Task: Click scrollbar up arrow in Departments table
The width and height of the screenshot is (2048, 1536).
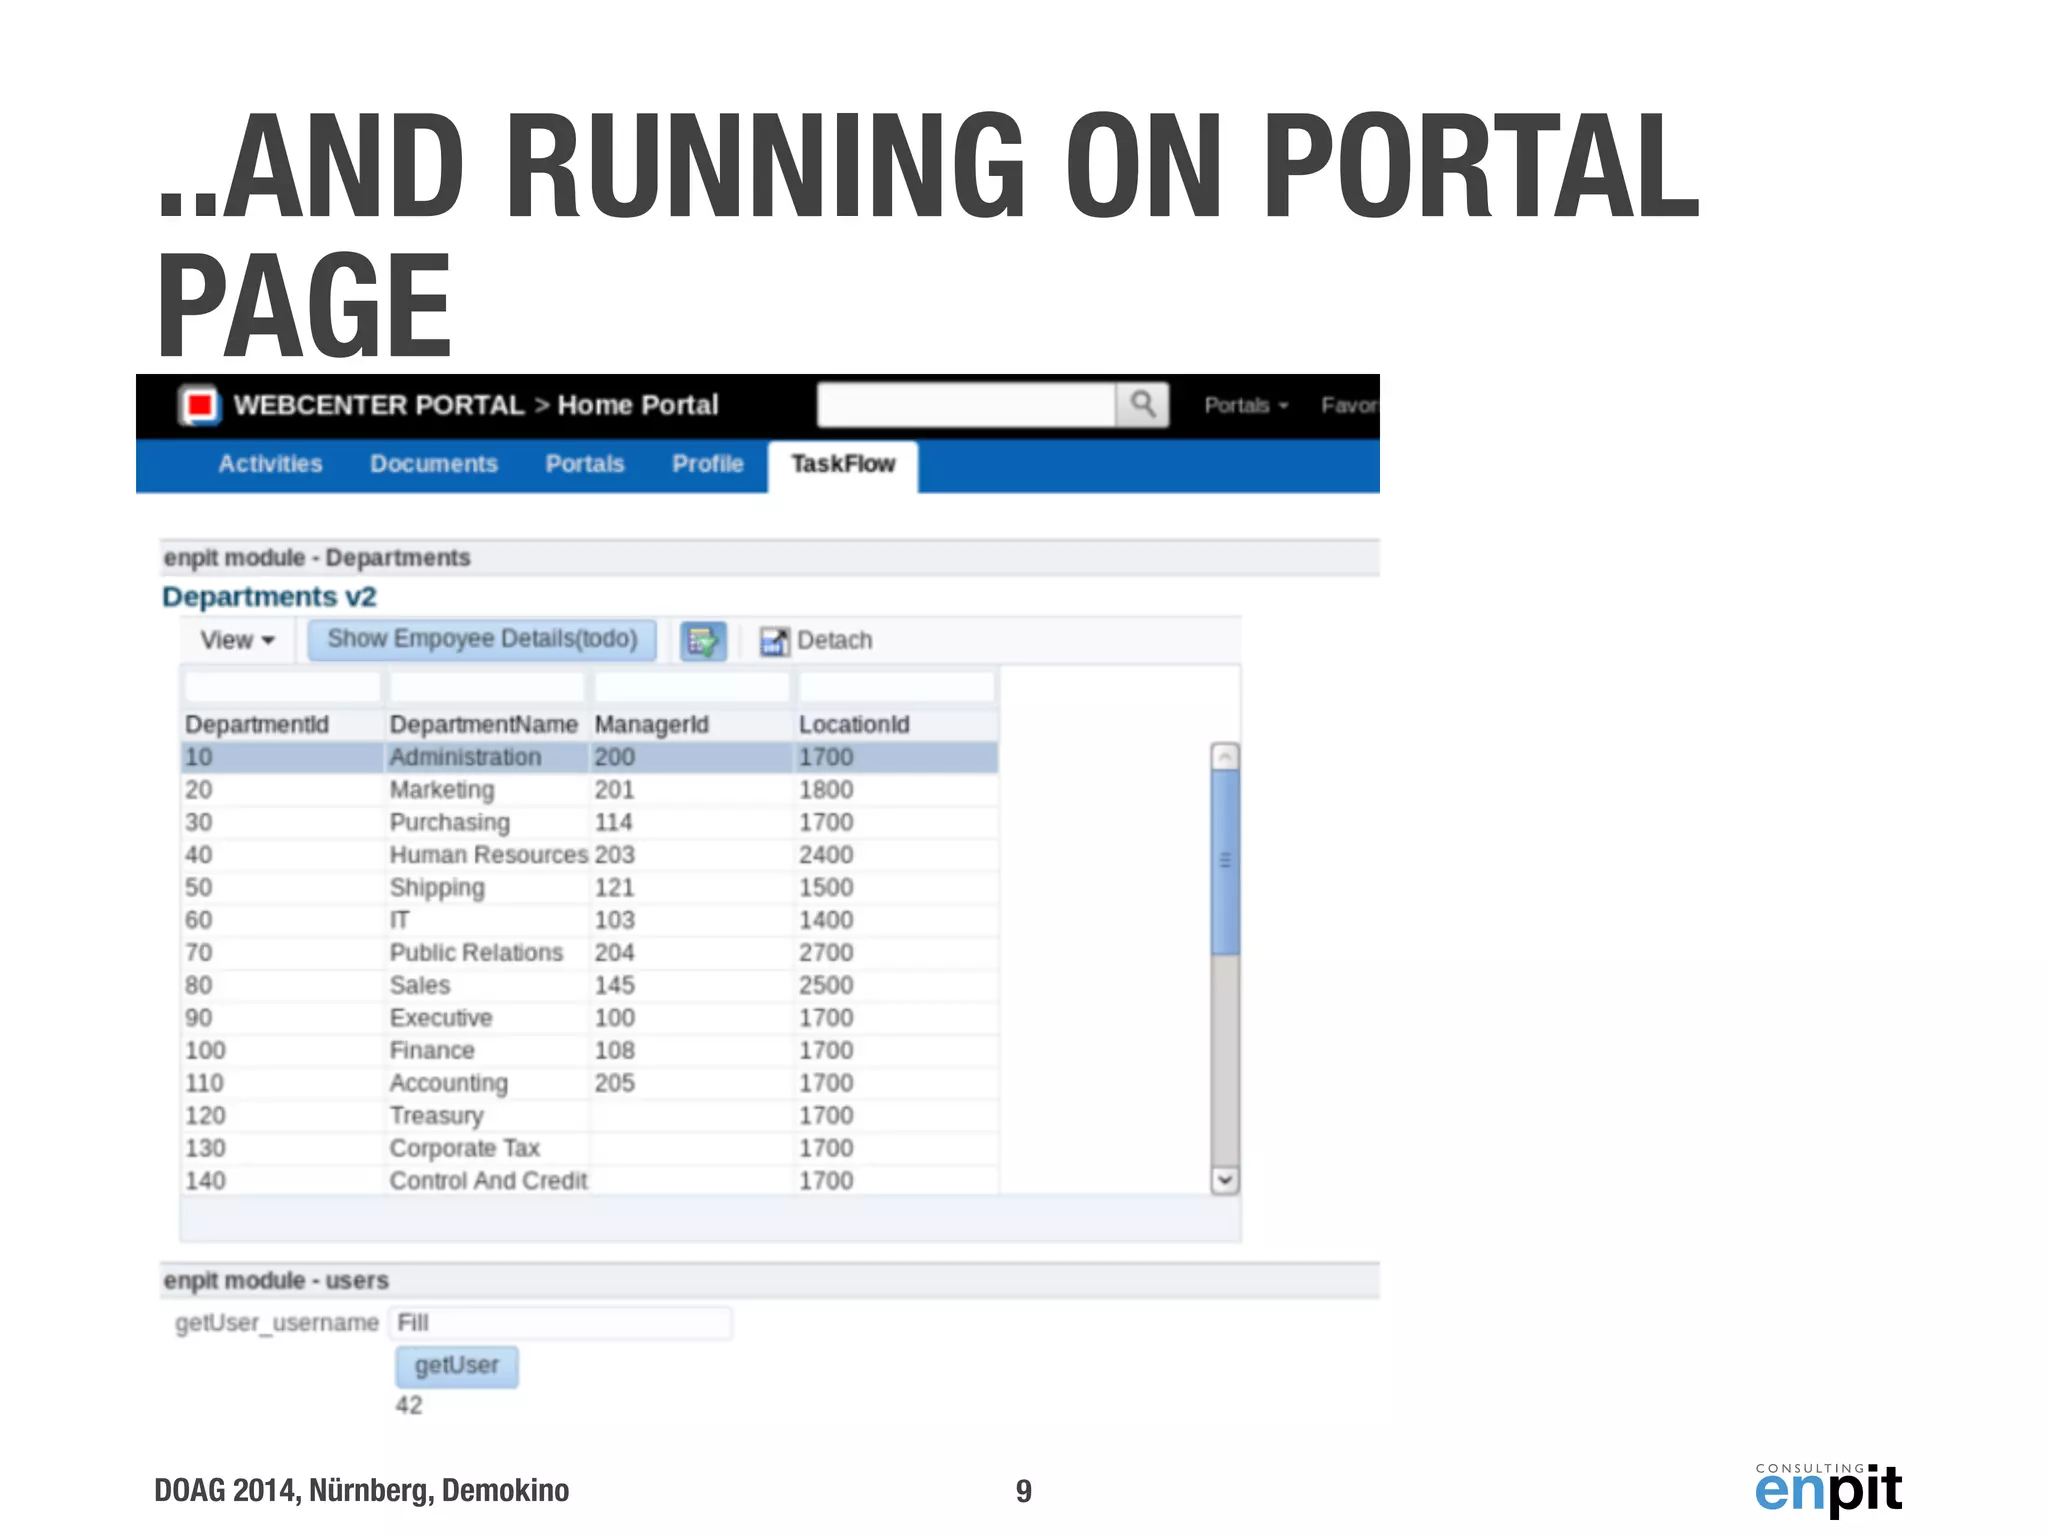Action: (1225, 756)
